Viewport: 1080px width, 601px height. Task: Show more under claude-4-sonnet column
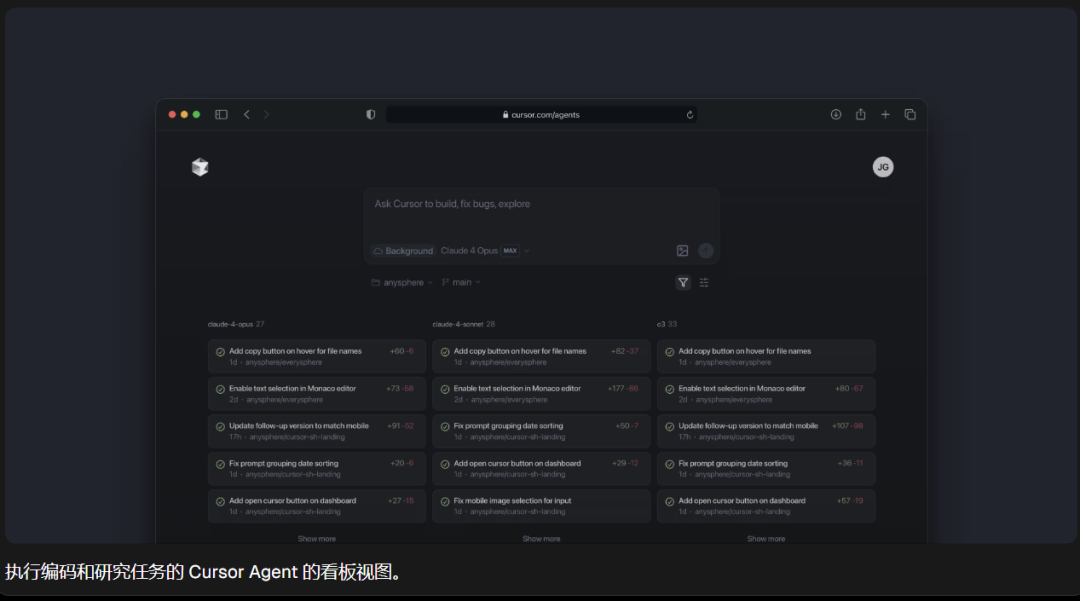[541, 539]
